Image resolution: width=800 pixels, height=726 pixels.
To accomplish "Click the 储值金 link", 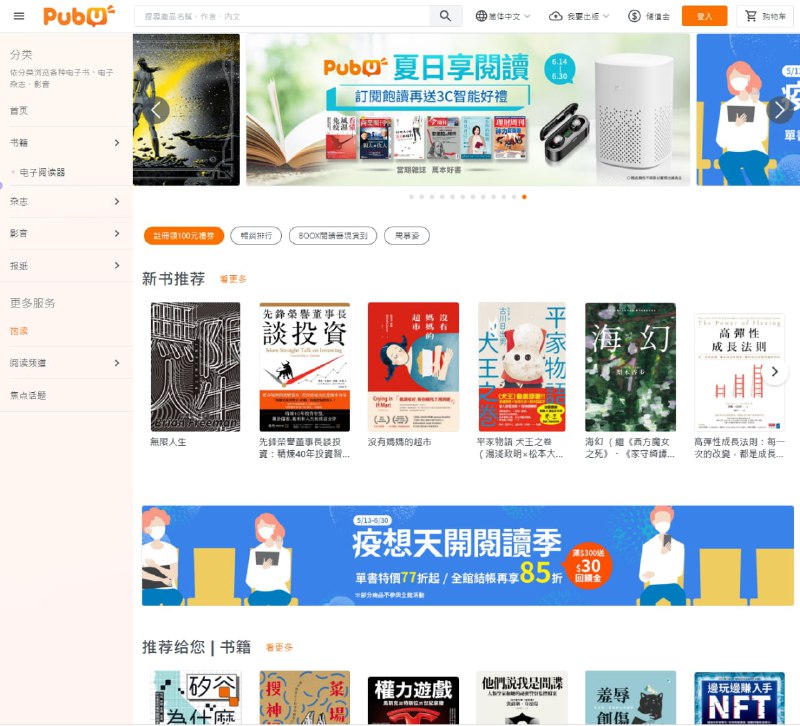I will coord(658,16).
